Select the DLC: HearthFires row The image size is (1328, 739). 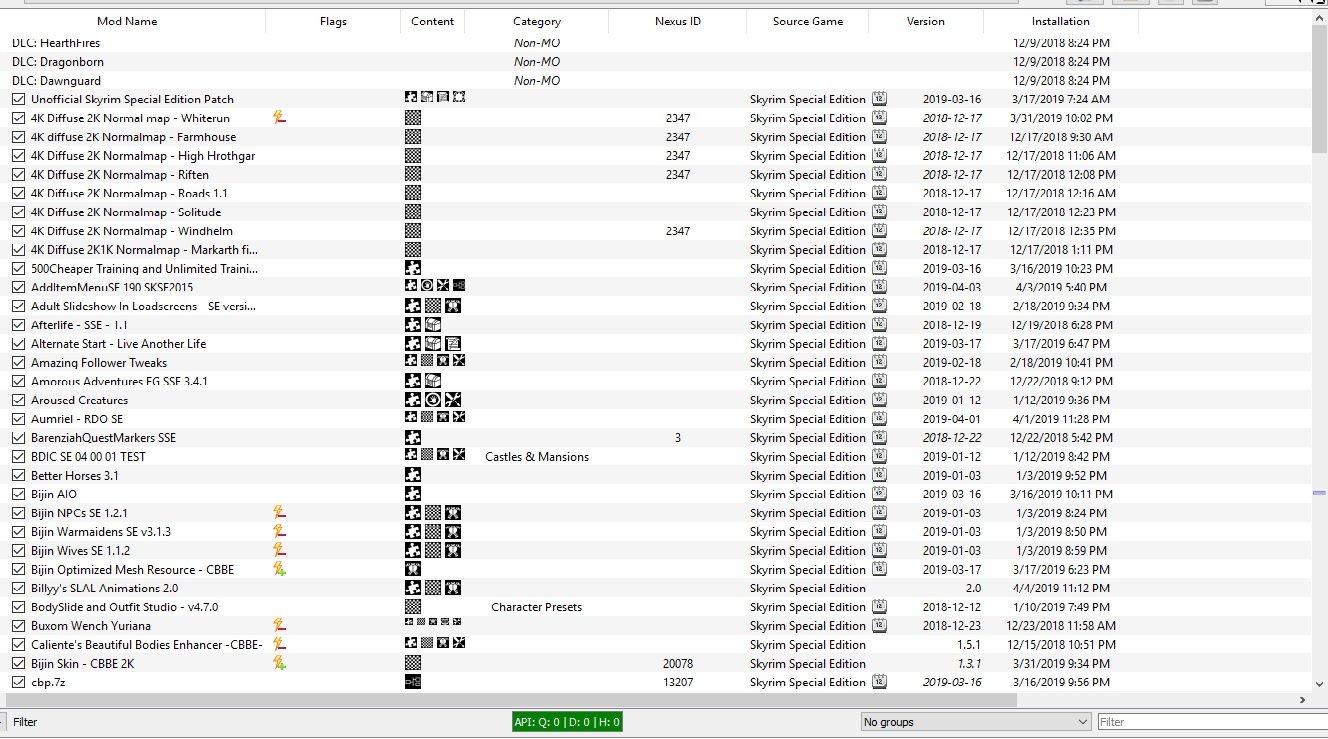coord(655,43)
